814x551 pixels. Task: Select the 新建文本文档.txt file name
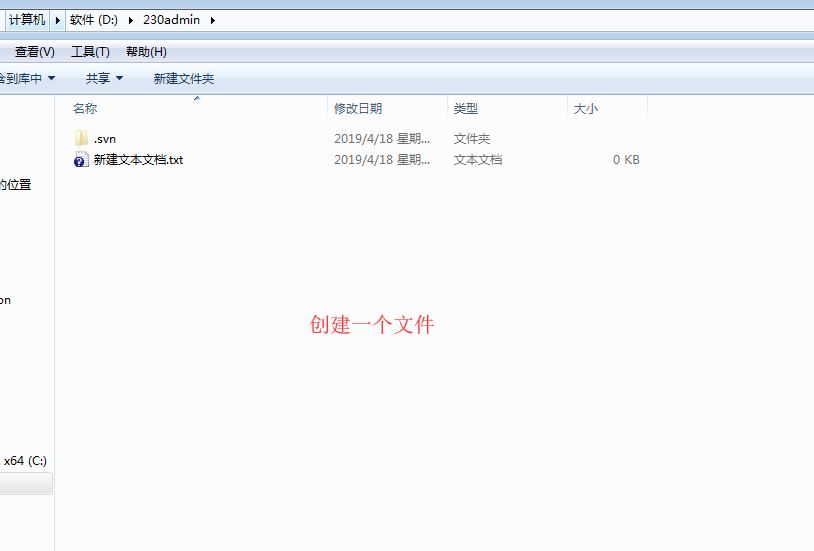[x=138, y=160]
